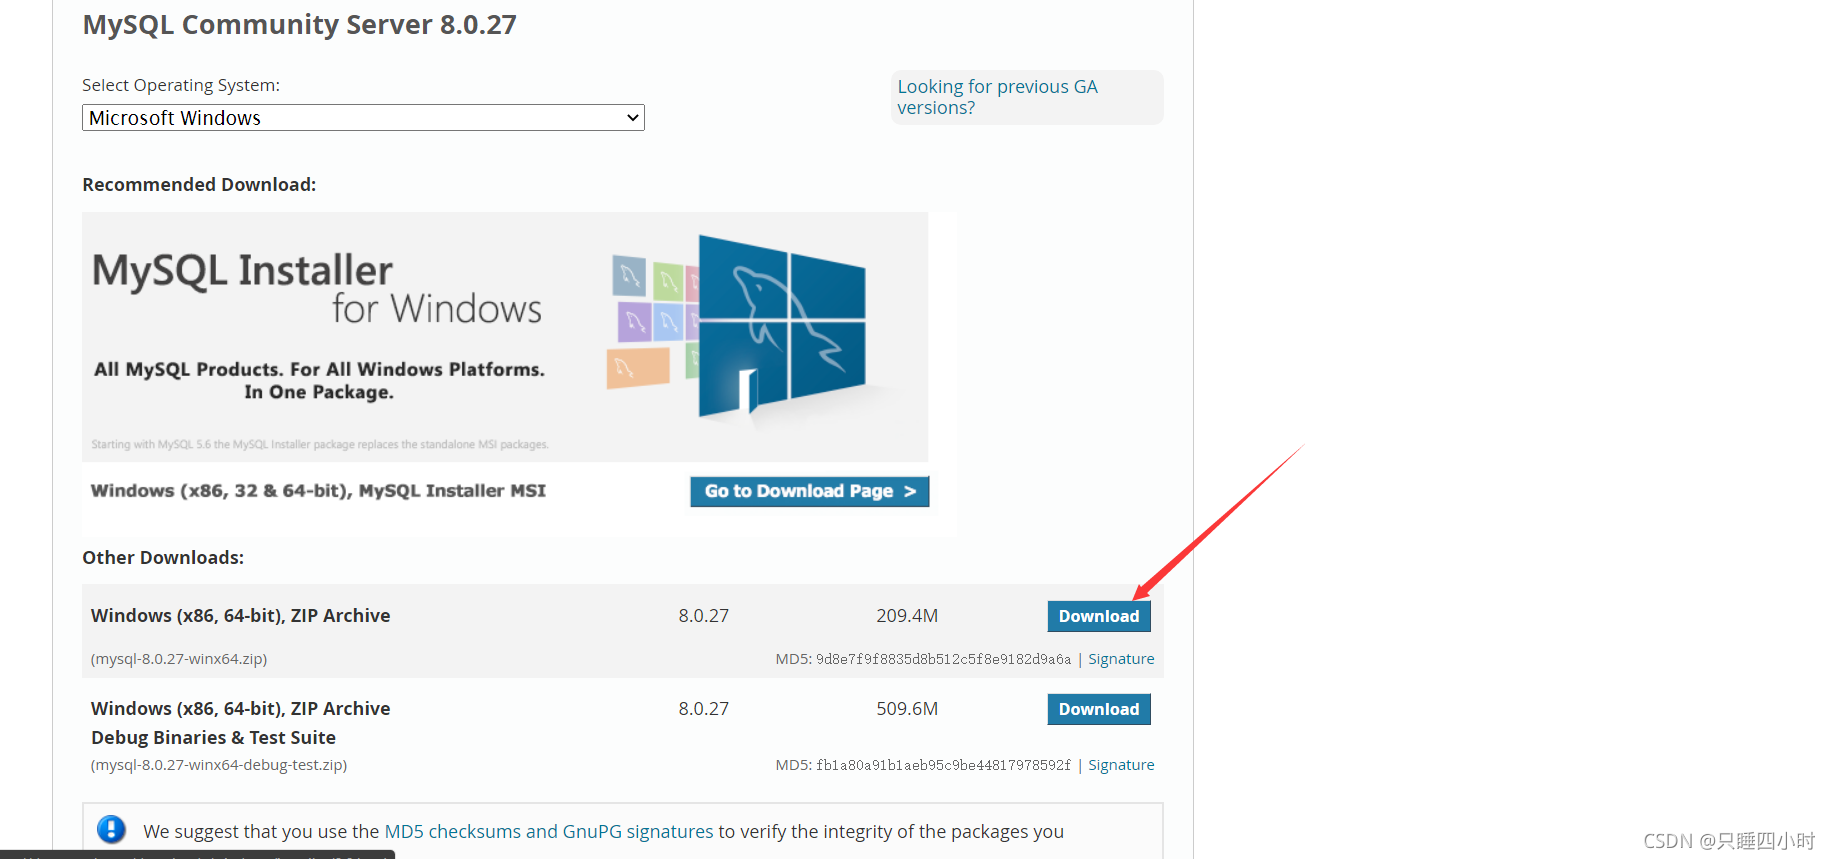Screen dimensions: 1830x859
Task: Select the Windows MySQL Installer MSI label
Action: [318, 491]
